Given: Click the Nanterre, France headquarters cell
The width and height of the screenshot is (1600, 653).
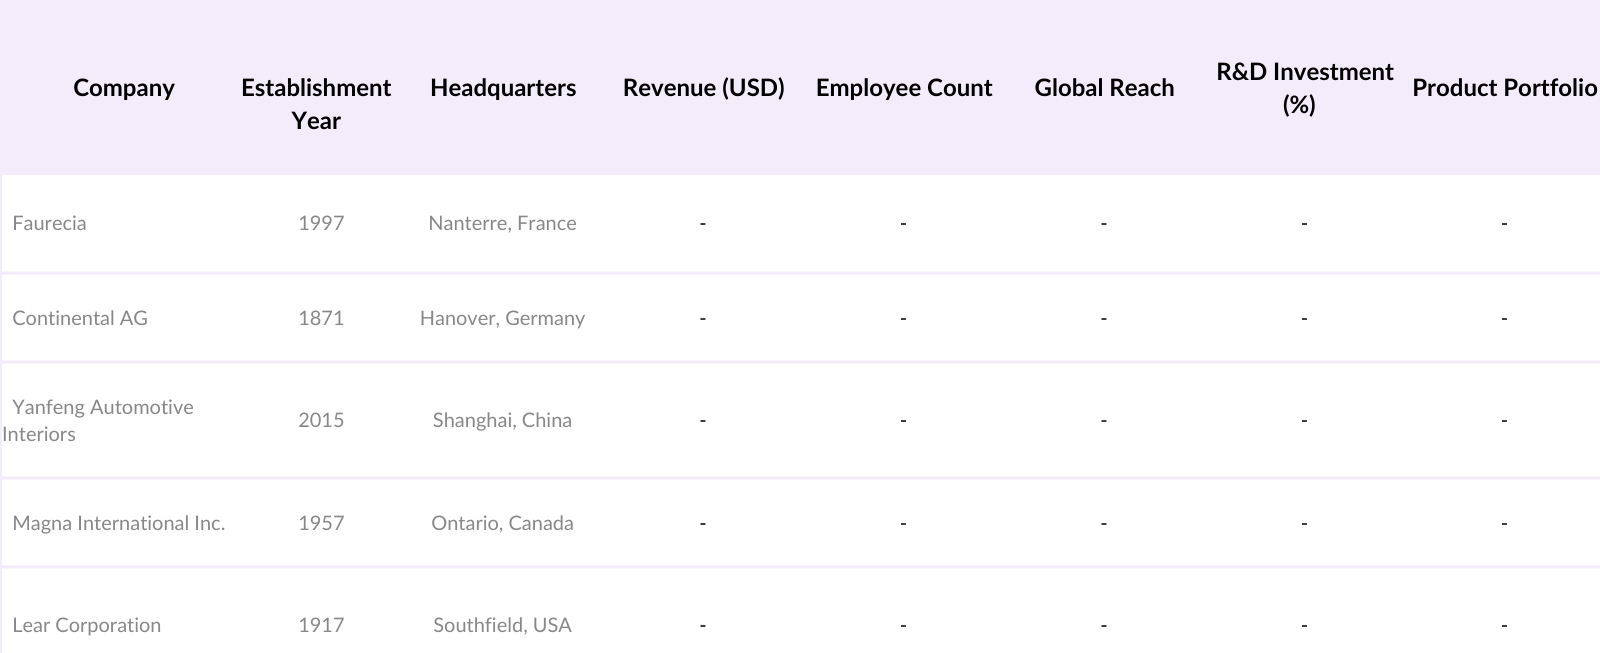Looking at the screenshot, I should pyautogui.click(x=502, y=223).
